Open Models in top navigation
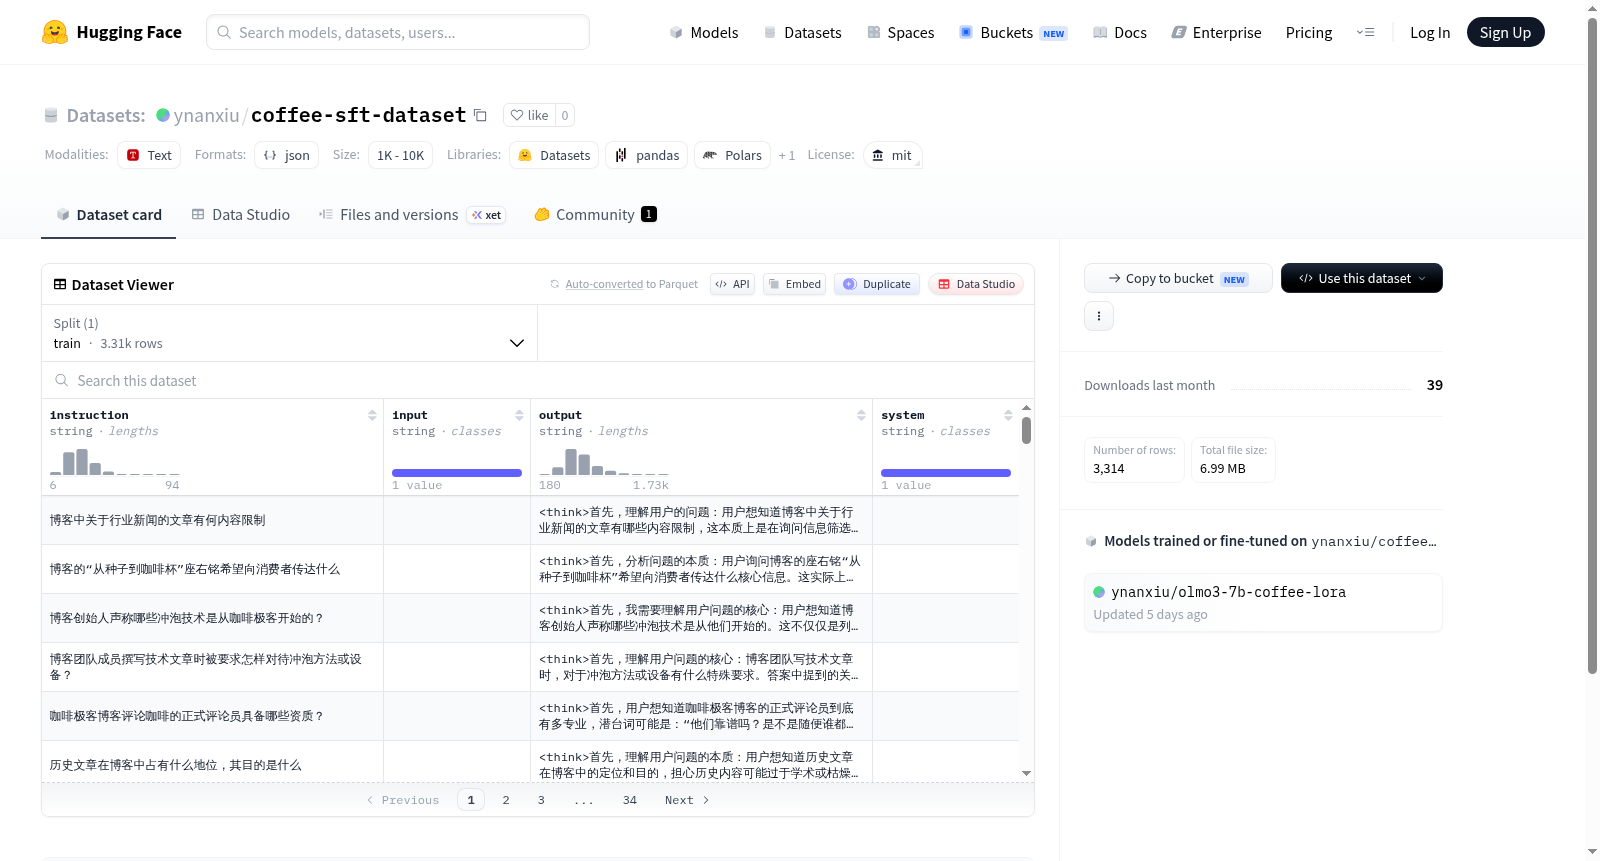The height and width of the screenshot is (861, 1600). 704,32
